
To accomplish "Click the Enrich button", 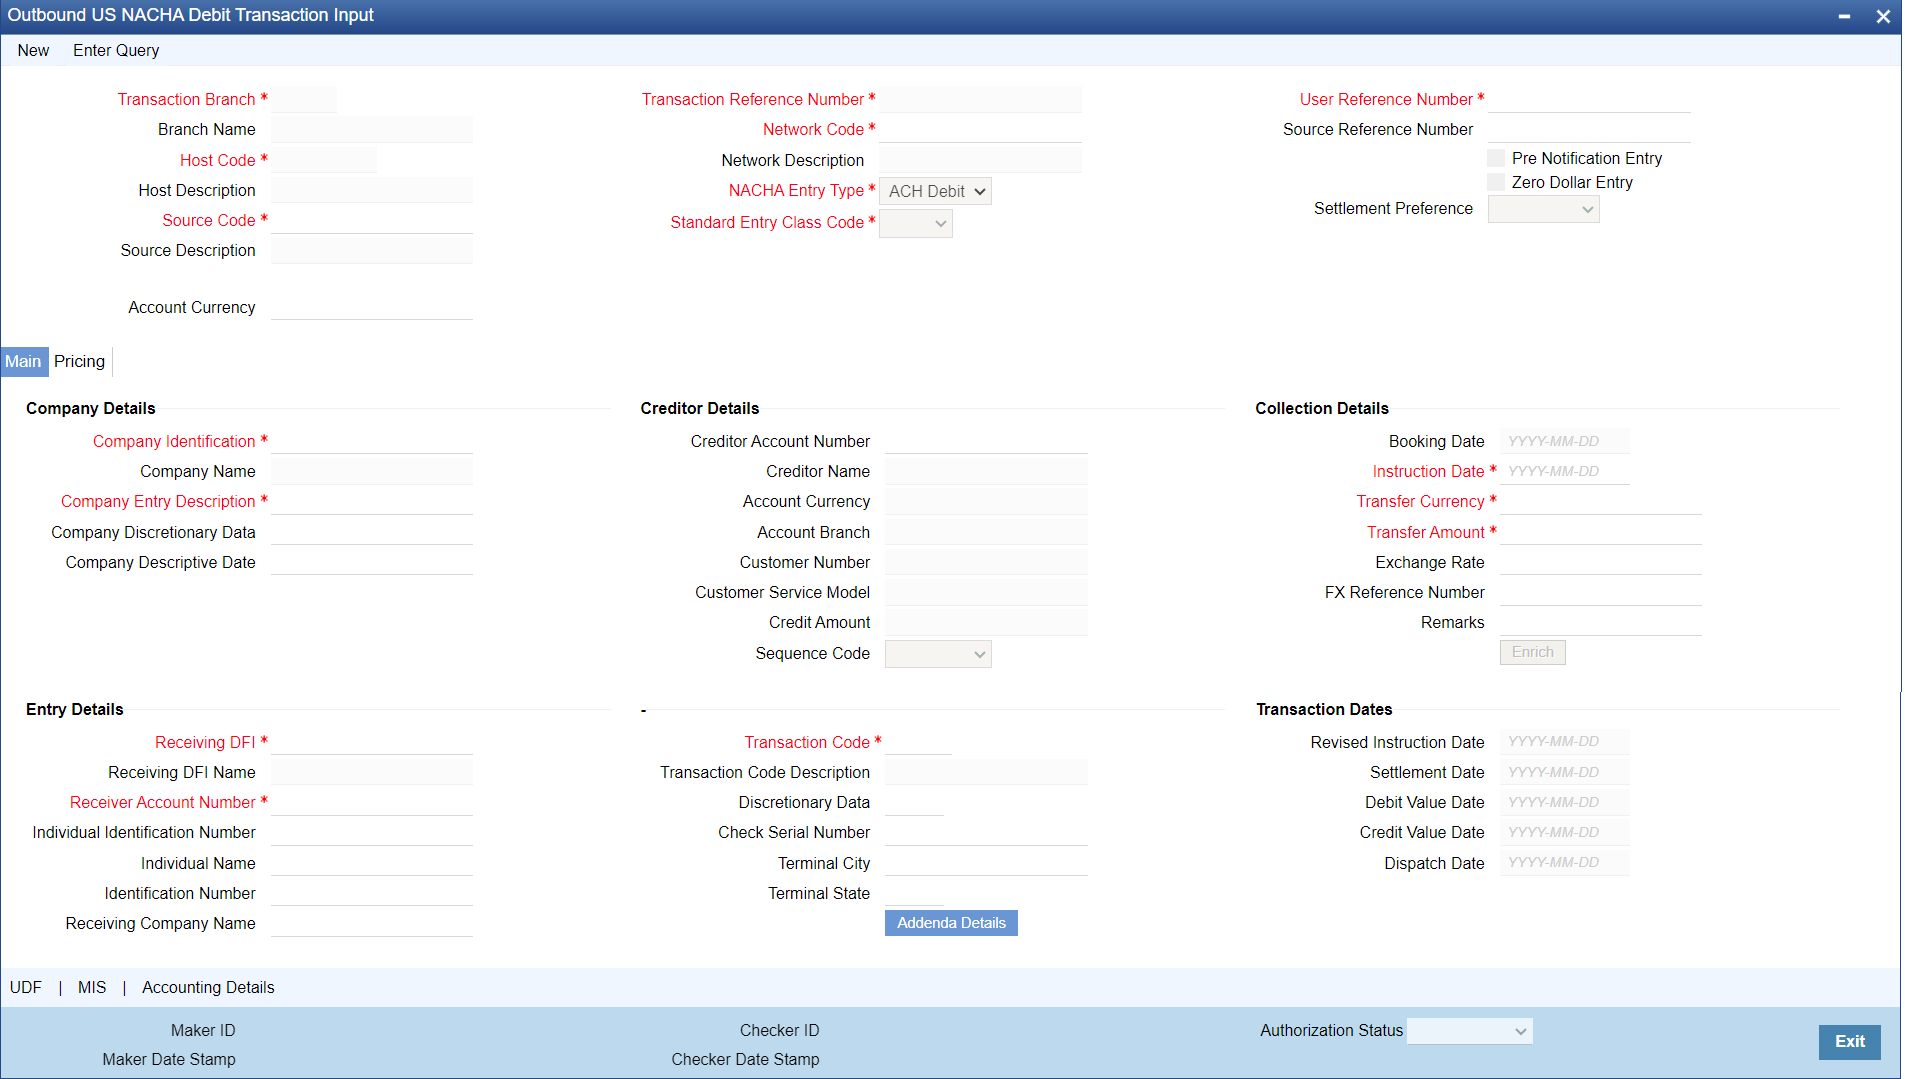I will coord(1532,652).
